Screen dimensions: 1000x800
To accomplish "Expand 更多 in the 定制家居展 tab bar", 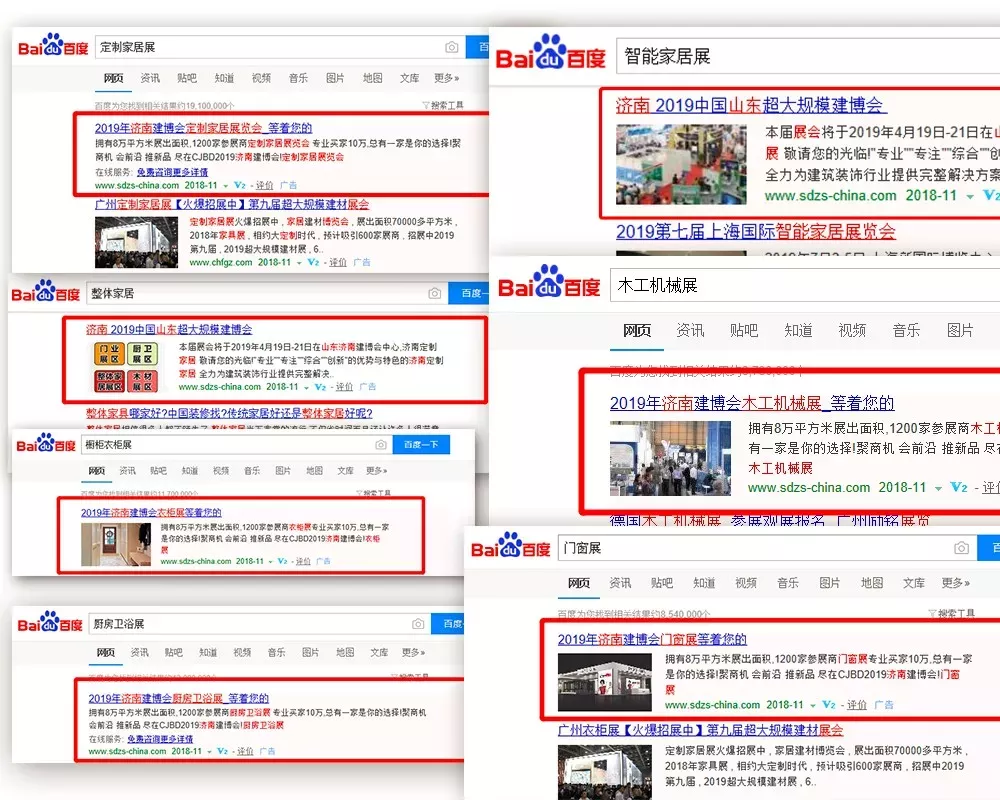I will point(446,78).
